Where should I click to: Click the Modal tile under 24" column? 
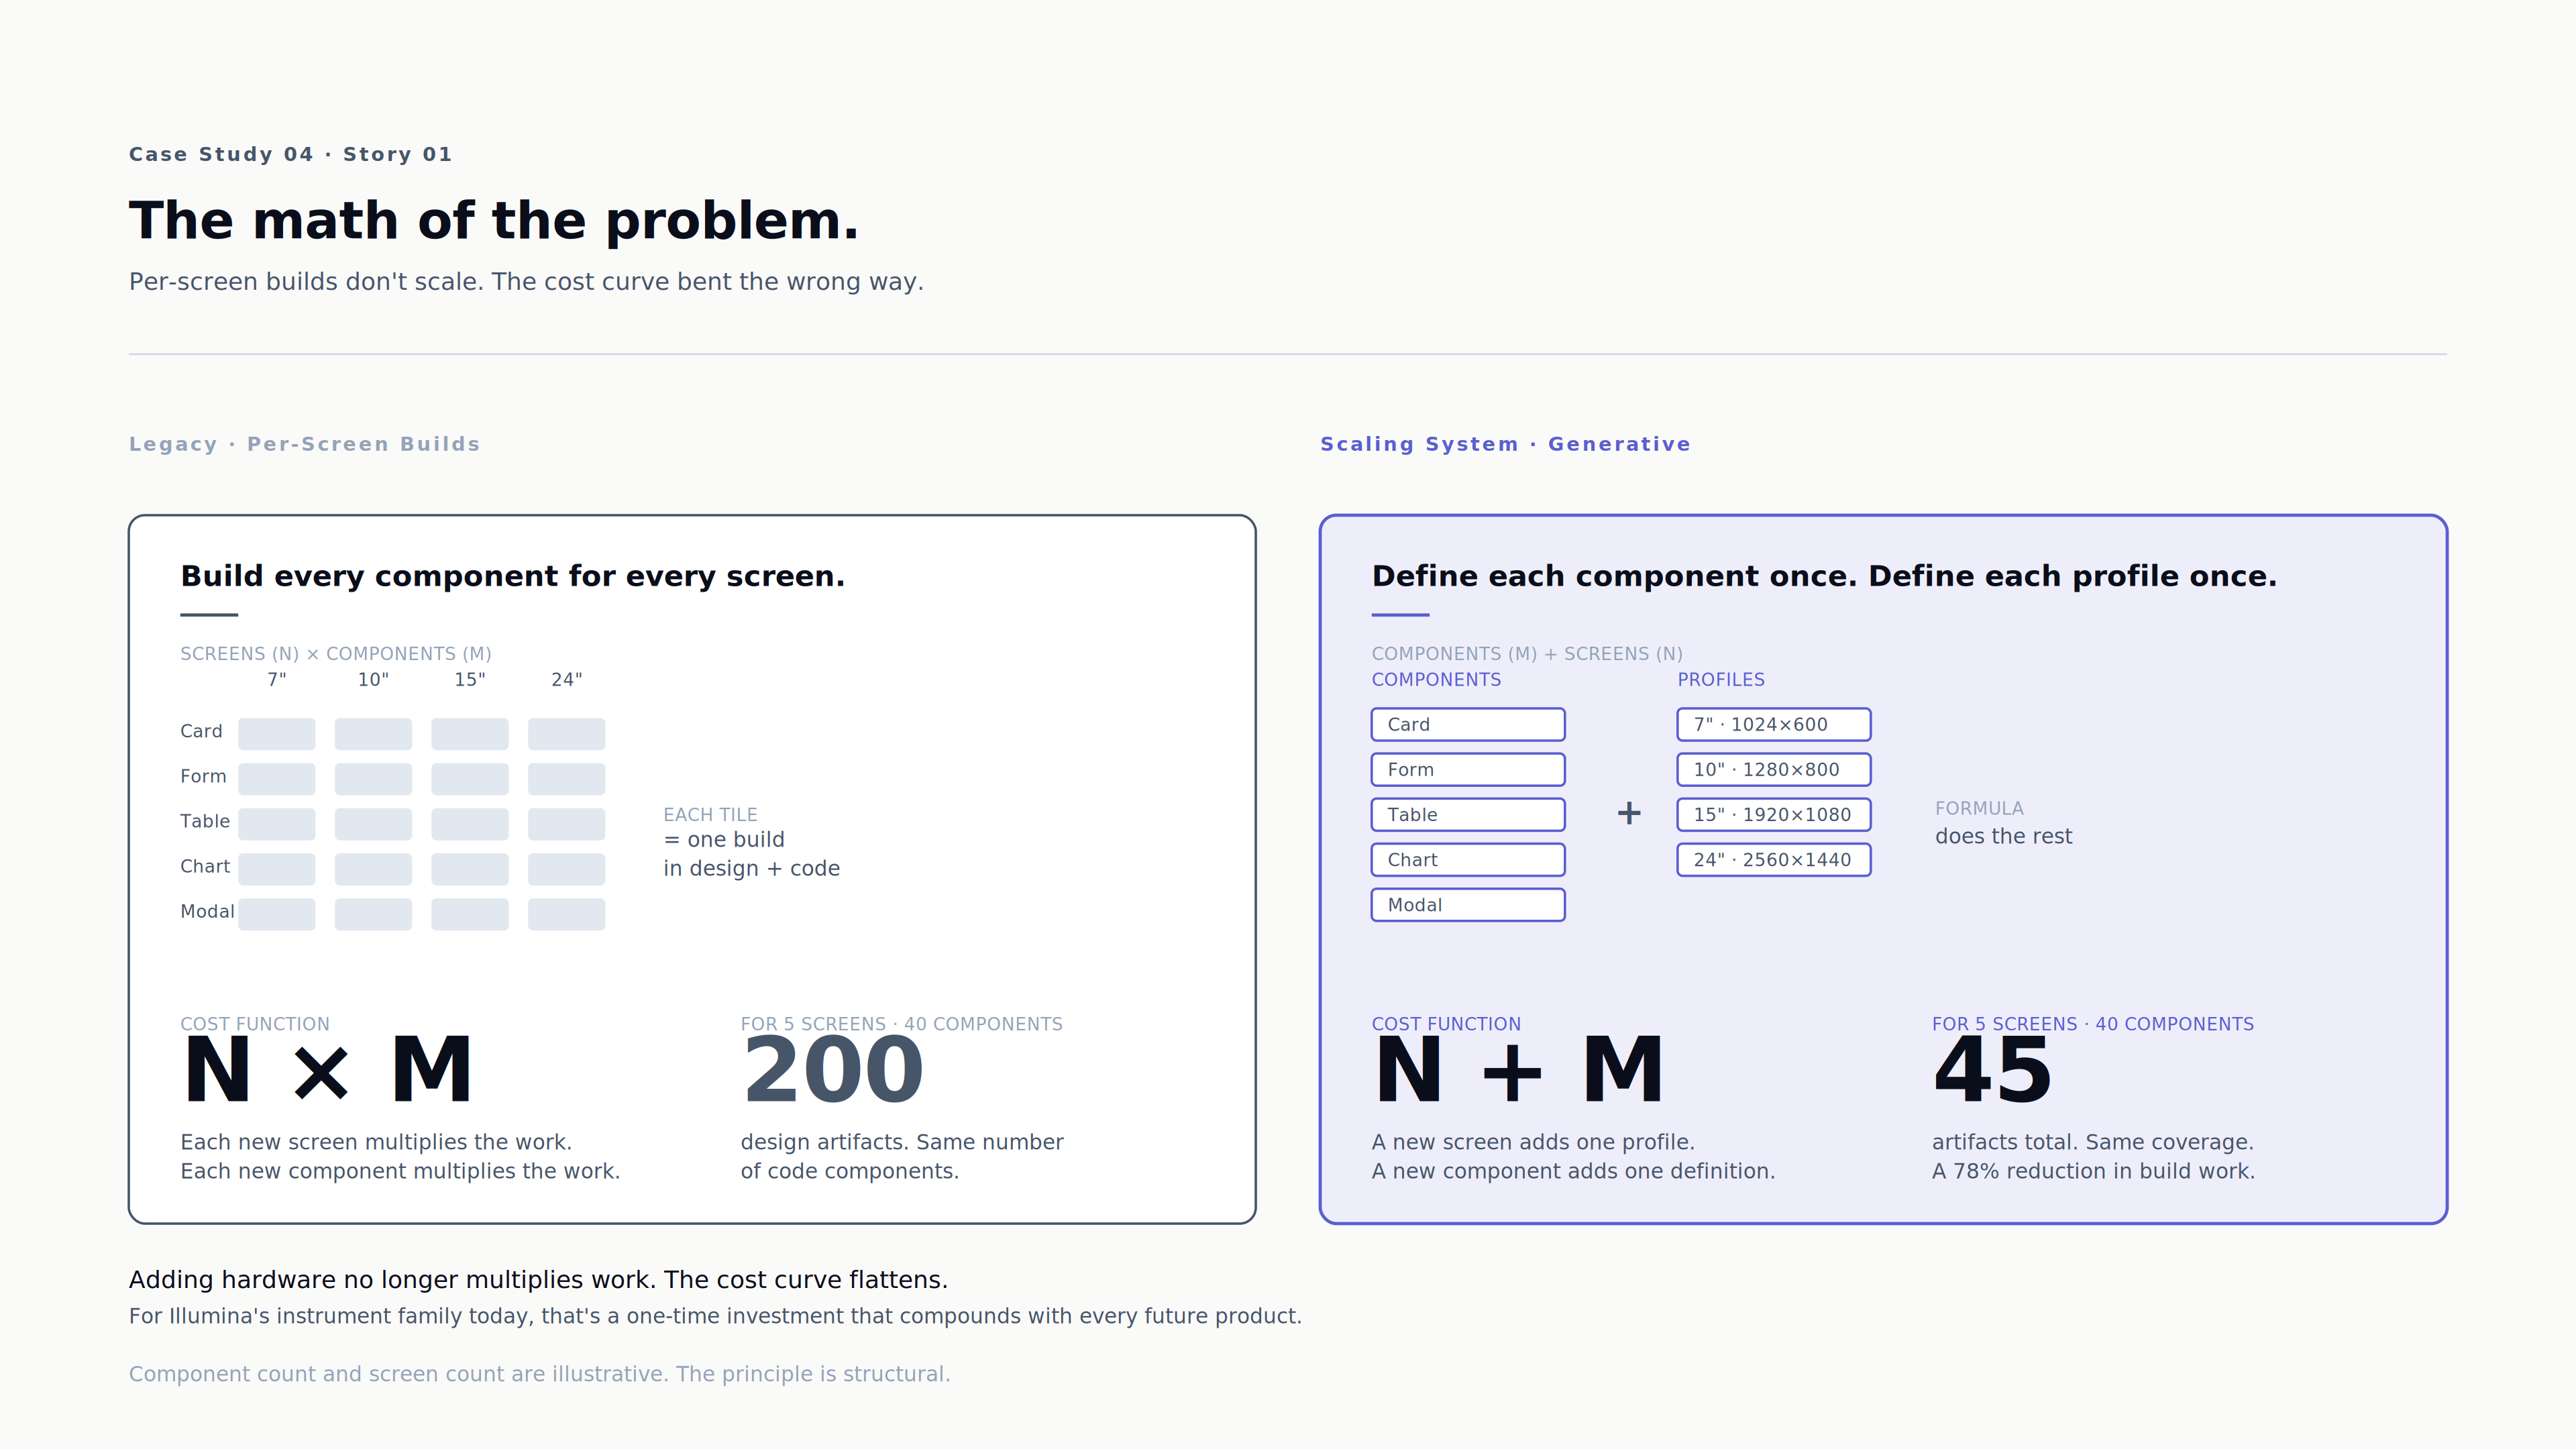point(566,914)
